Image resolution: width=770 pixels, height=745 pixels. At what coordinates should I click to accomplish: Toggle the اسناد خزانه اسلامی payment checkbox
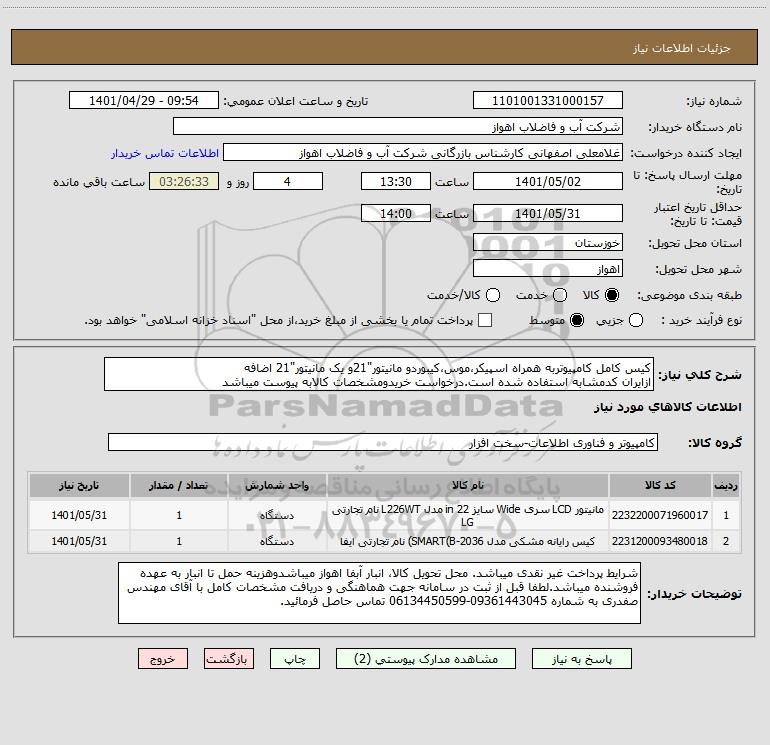click(485, 320)
